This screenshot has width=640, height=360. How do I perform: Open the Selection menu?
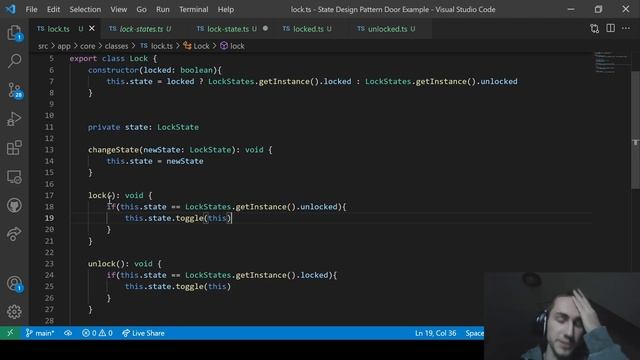[85, 9]
